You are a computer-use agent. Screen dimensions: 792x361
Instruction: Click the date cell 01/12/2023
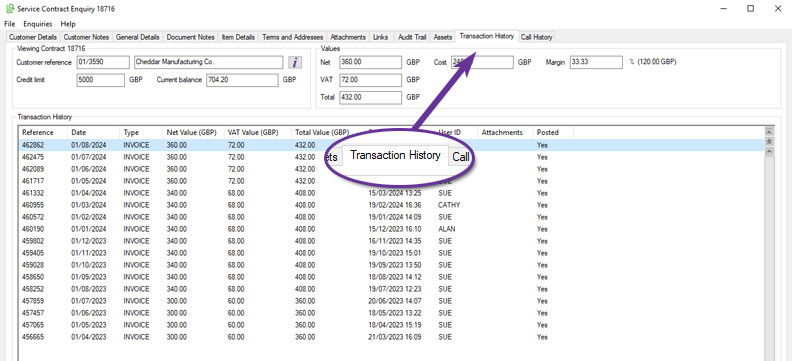point(88,241)
